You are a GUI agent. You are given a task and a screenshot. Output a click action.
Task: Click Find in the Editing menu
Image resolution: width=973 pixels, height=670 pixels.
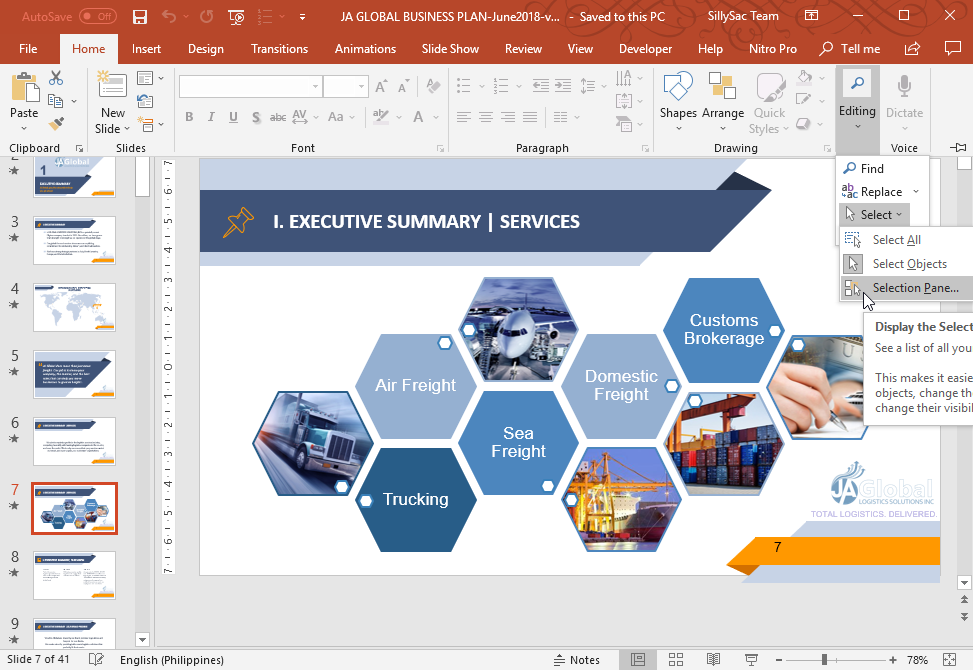pos(871,169)
